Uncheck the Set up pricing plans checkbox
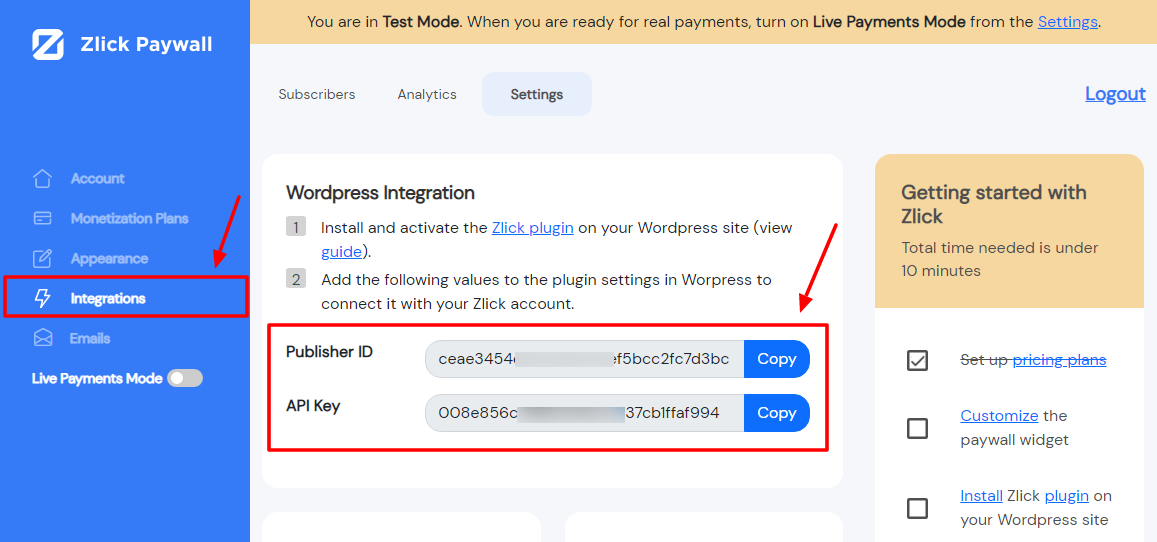 (917, 361)
